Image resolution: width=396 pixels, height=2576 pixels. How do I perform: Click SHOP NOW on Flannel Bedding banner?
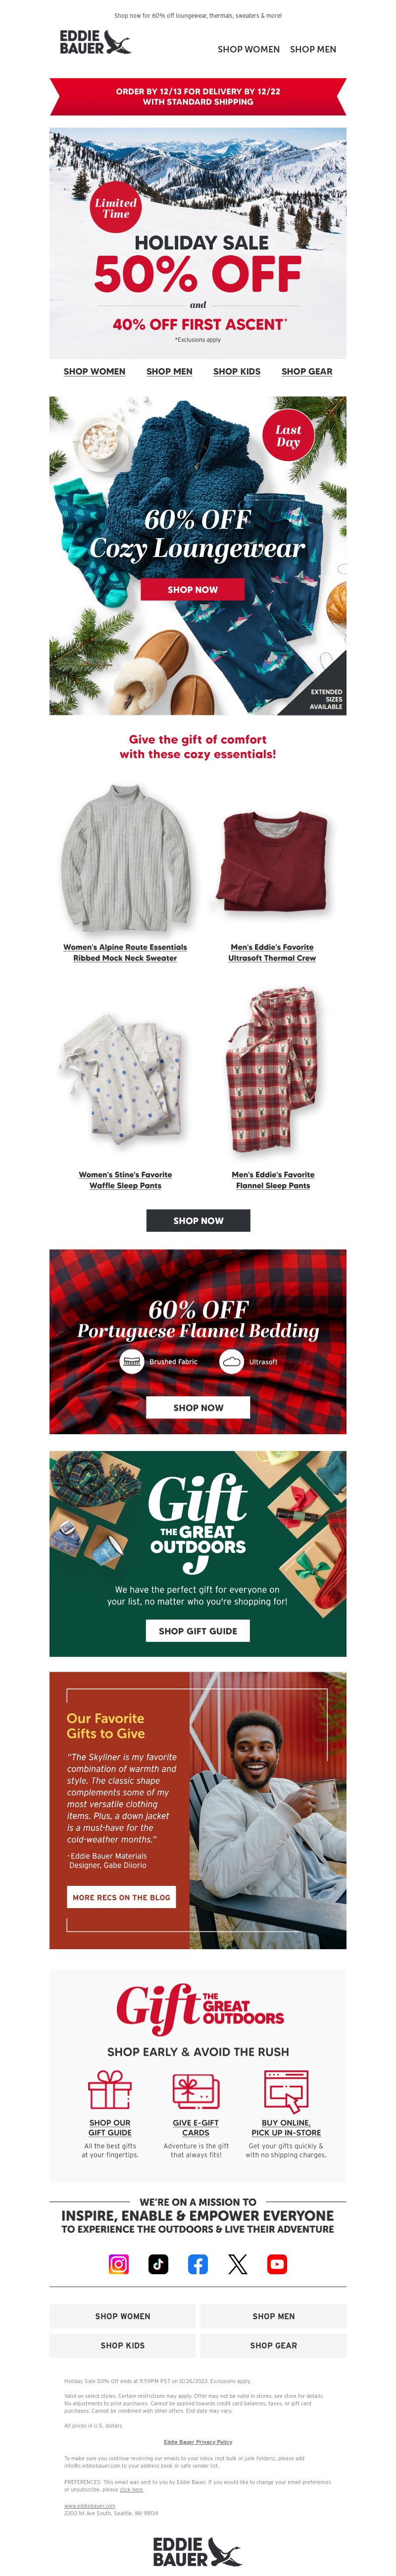point(198,1407)
